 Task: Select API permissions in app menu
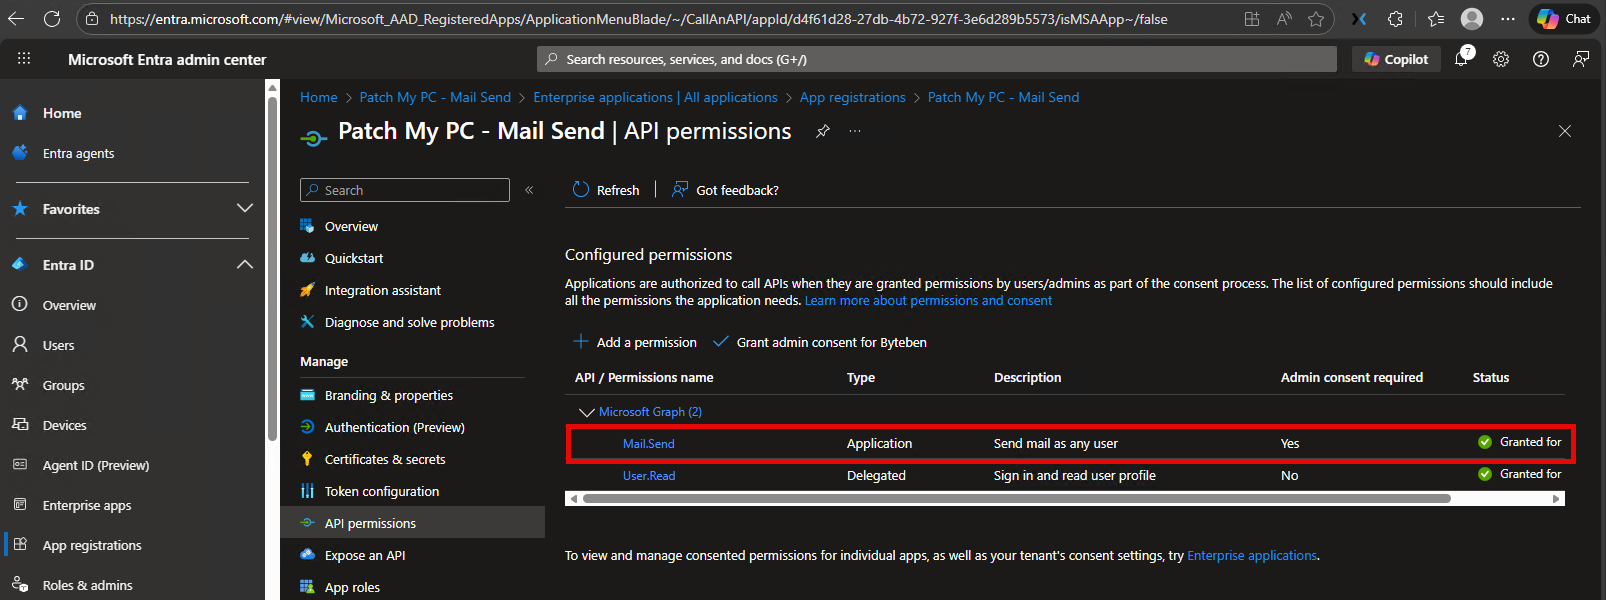(412, 523)
